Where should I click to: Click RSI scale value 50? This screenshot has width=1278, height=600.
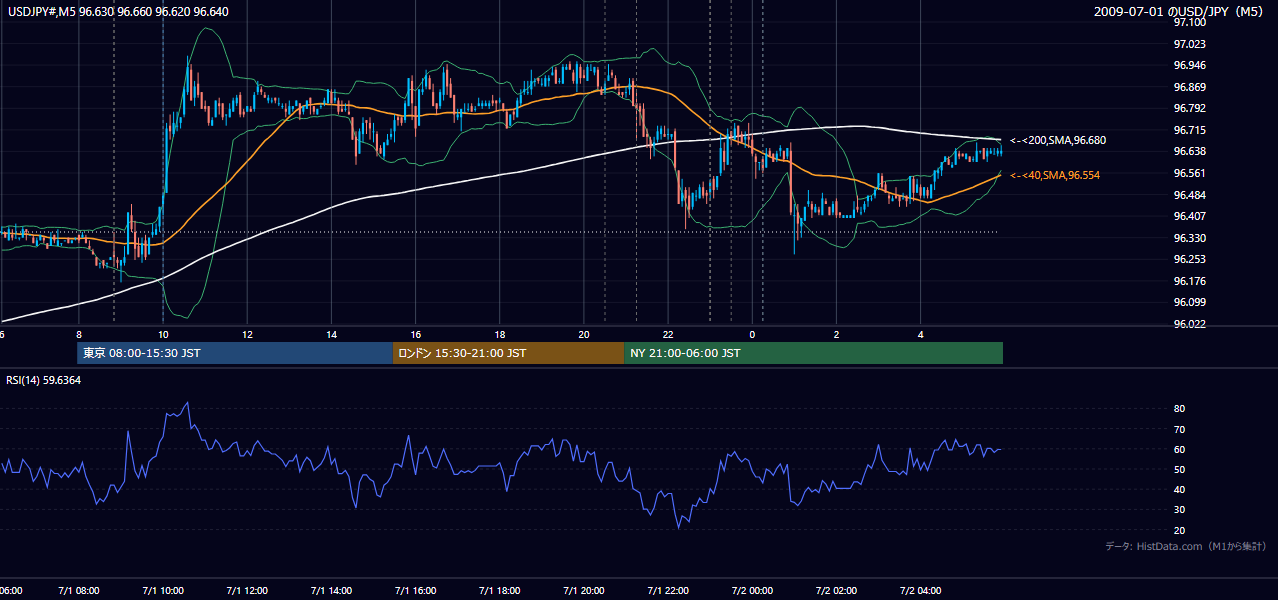pos(1179,469)
